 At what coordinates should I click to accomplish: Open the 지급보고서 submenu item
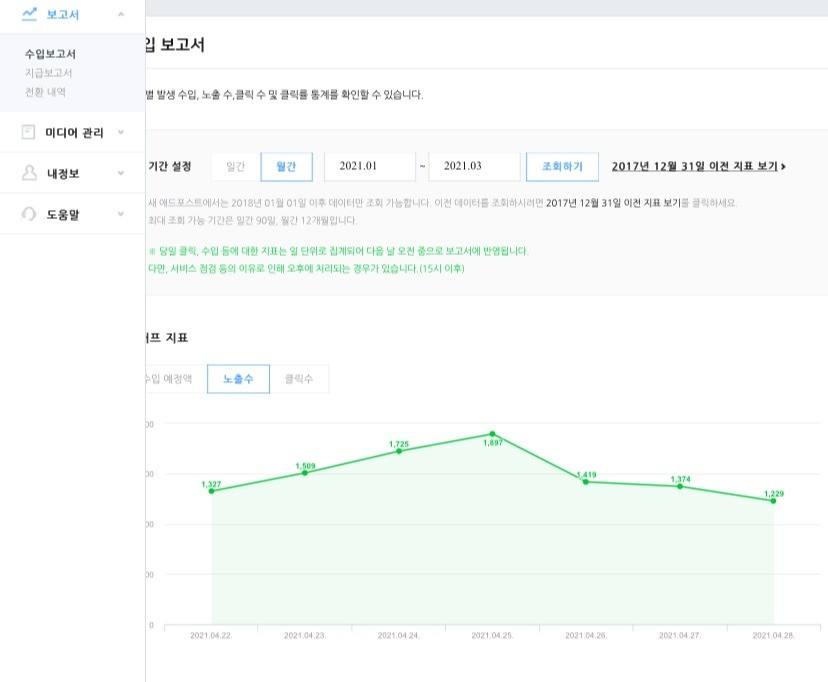click(x=48, y=73)
